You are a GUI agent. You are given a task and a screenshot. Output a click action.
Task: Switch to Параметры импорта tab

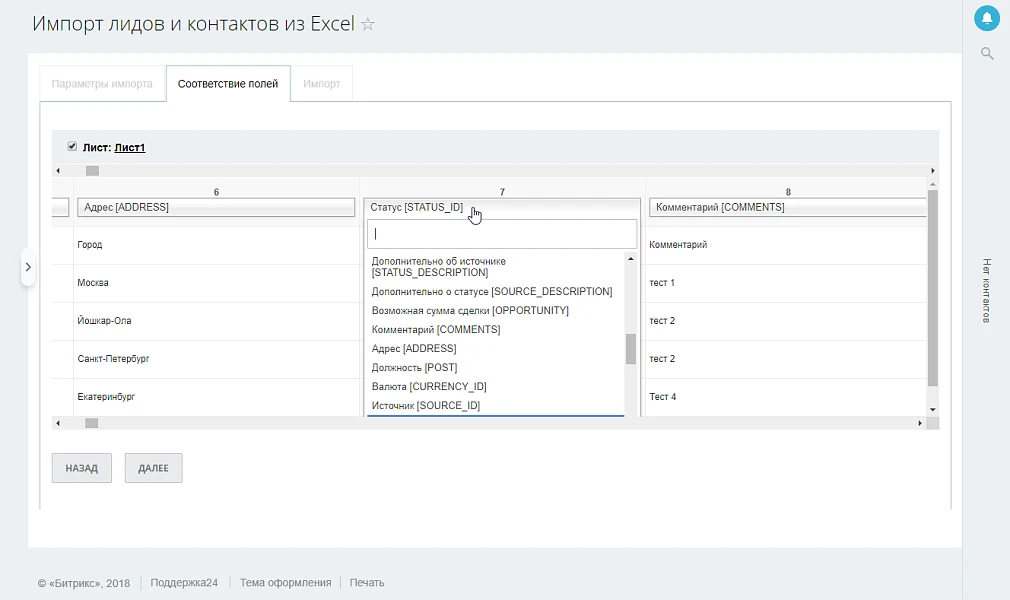click(x=102, y=84)
